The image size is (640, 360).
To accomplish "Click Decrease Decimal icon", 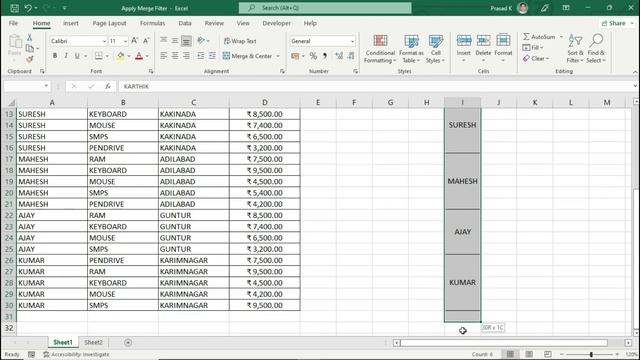I will click(x=351, y=56).
